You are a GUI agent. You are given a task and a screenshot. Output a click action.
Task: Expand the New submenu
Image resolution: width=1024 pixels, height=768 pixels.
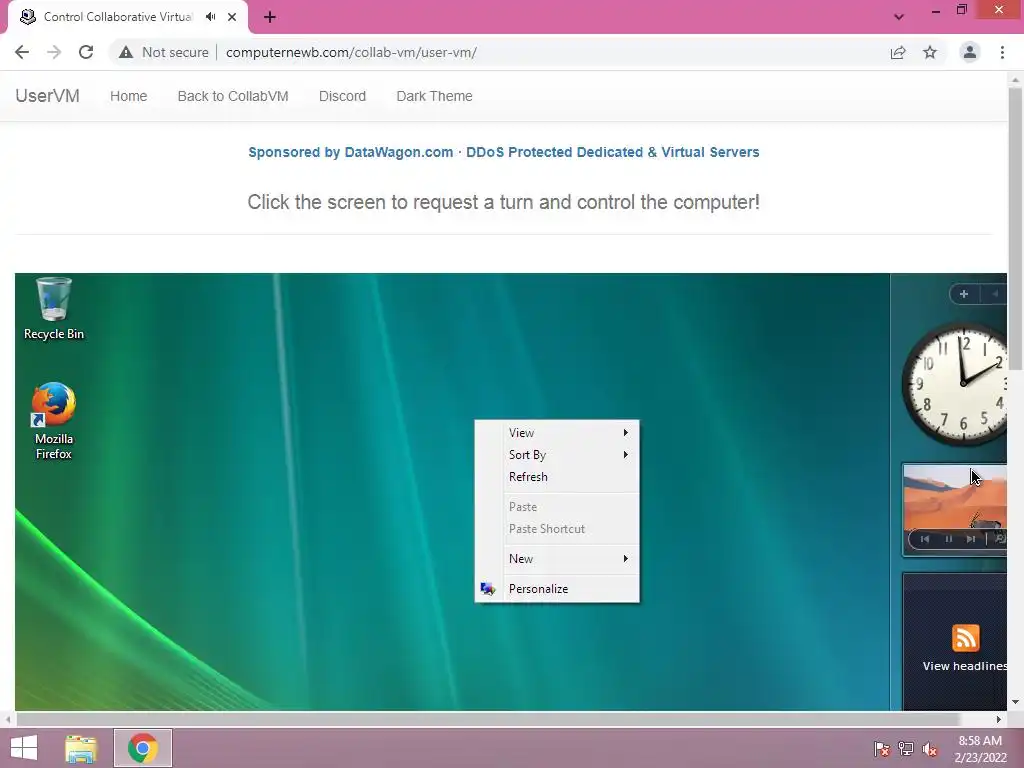pos(557,559)
